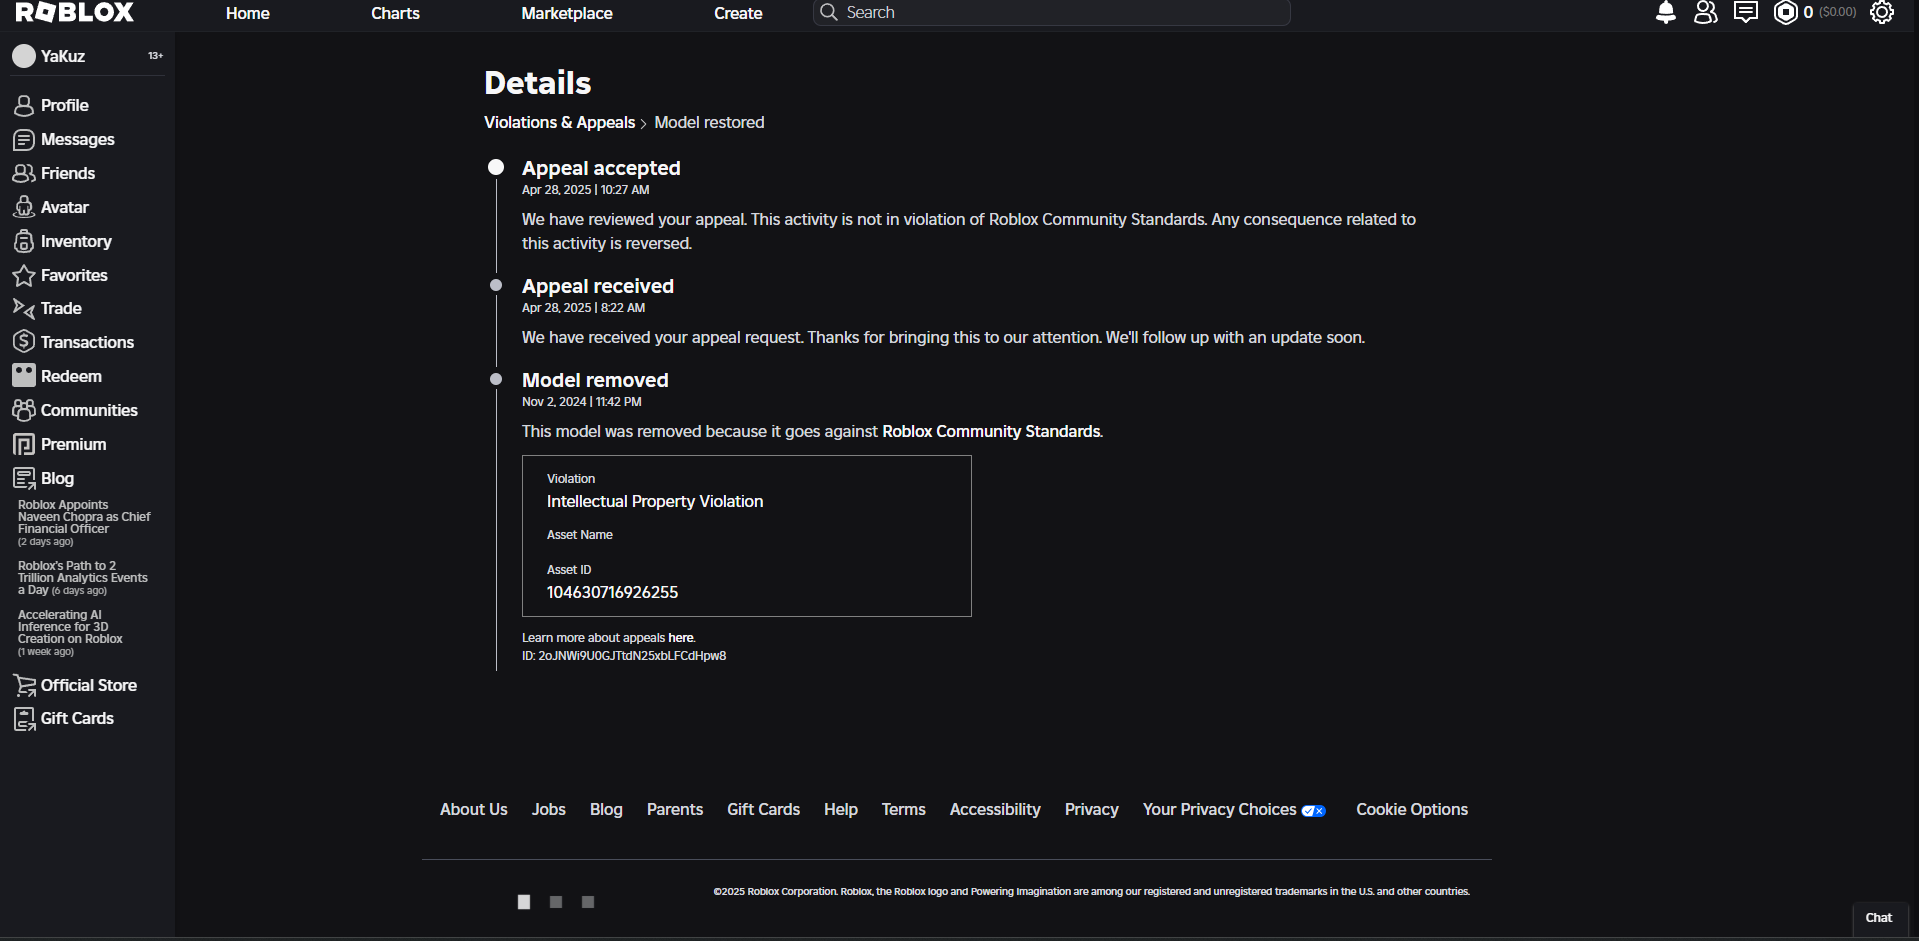View Favorites from the sidebar

[x=60, y=275]
